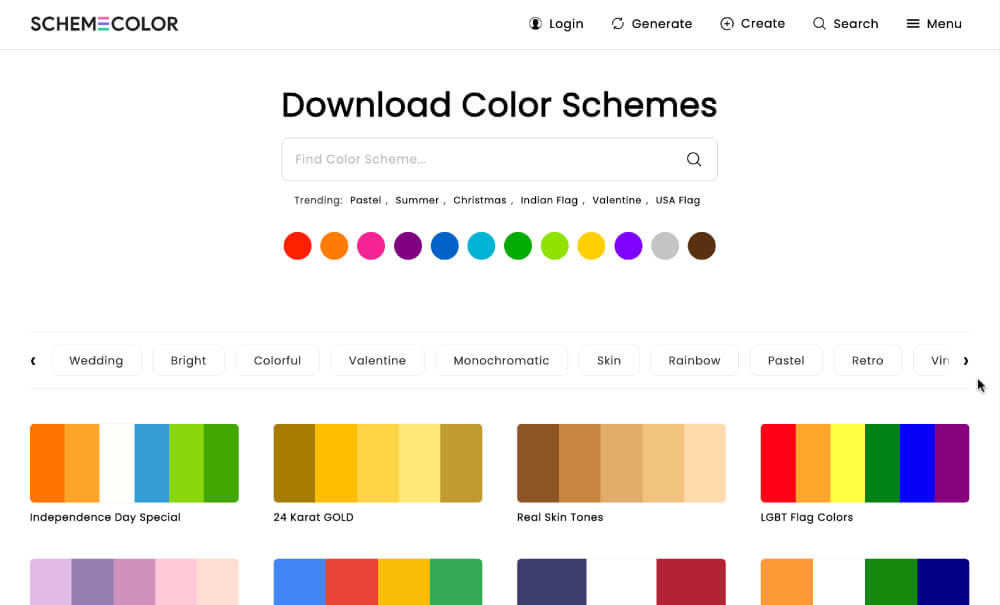Select the Monochromatic category tab
Image resolution: width=1000 pixels, height=605 pixels.
coord(501,360)
